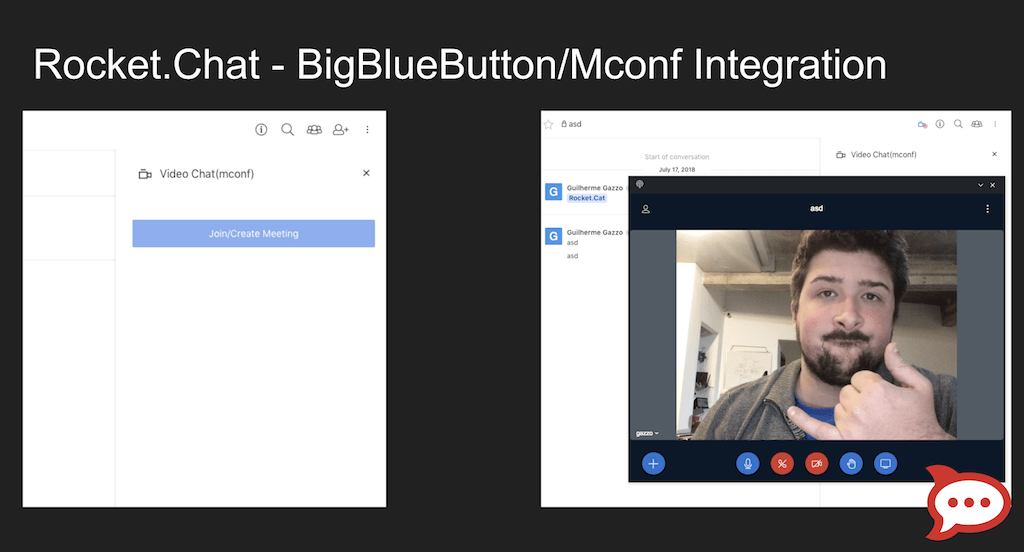Click the Guilherme Gazzo avatar beside asd messages
This screenshot has height=552, width=1024.
553,236
